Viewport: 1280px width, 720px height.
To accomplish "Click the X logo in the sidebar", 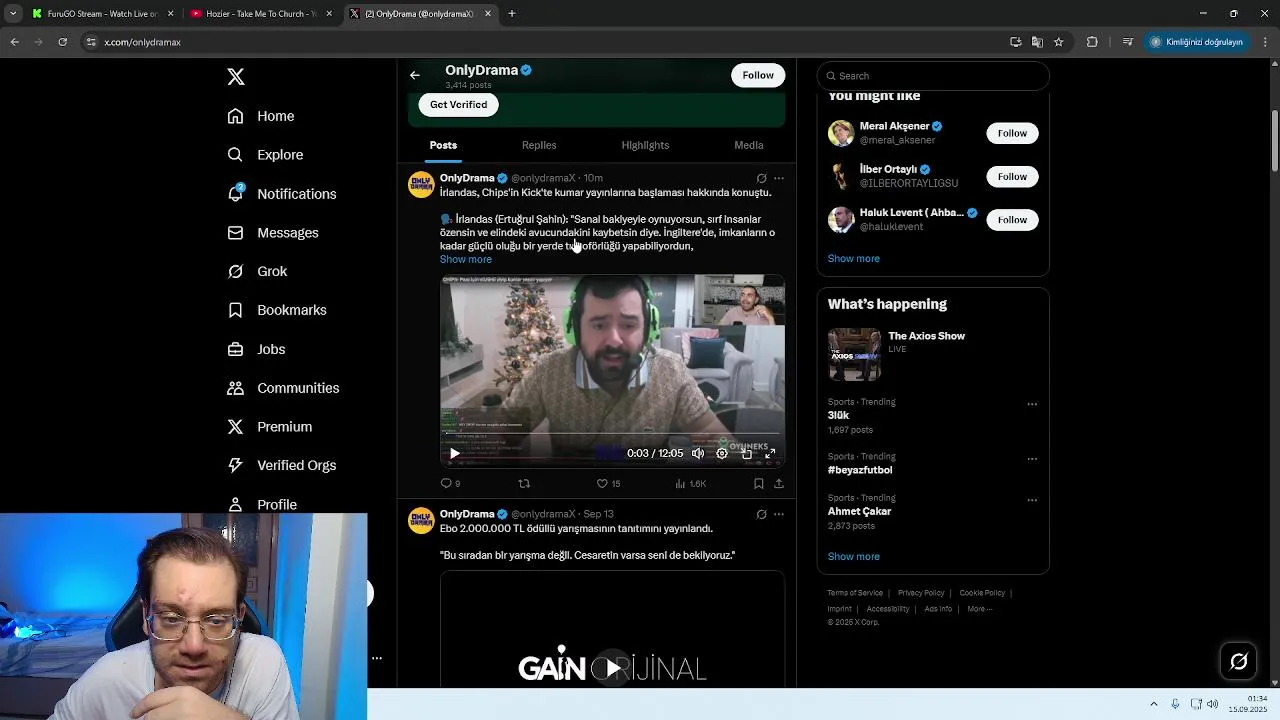I will (236, 77).
